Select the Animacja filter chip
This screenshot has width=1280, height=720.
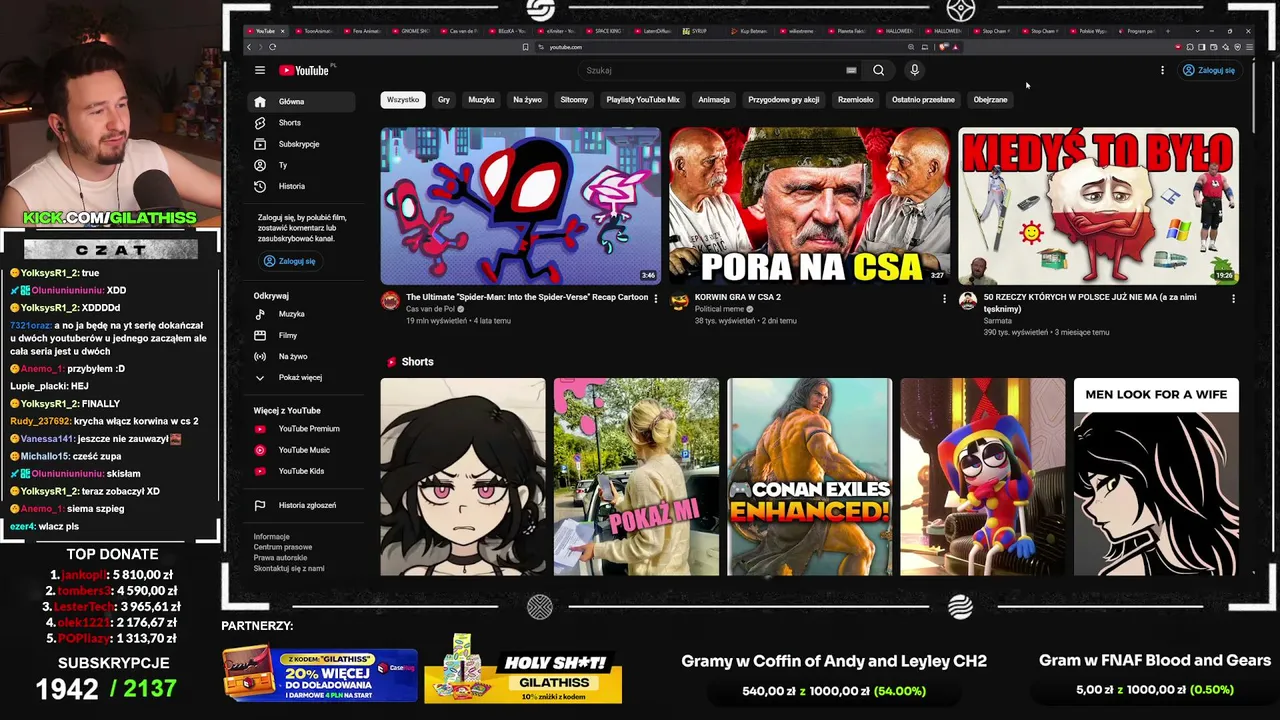(714, 100)
